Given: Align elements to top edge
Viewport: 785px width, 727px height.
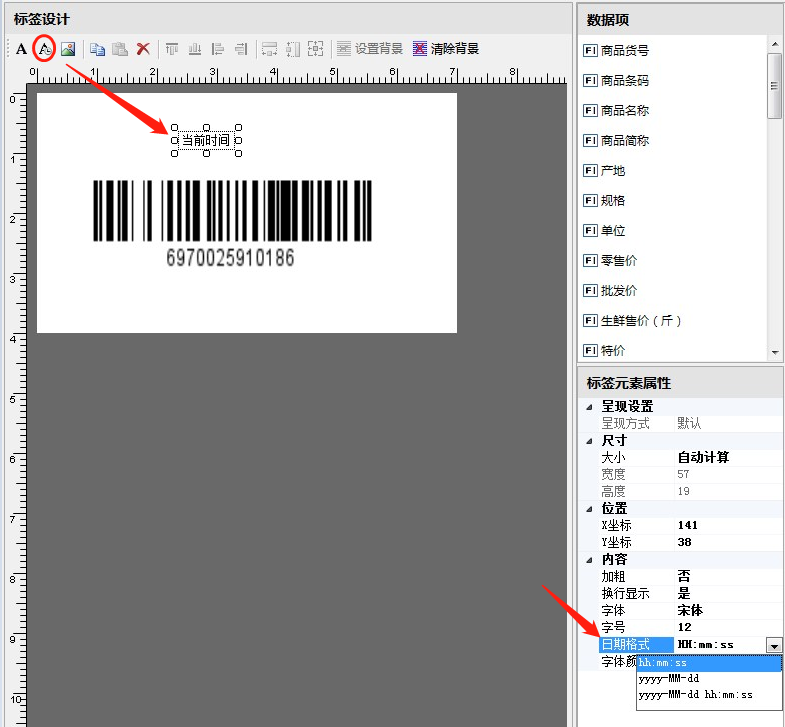Looking at the screenshot, I should (172, 49).
